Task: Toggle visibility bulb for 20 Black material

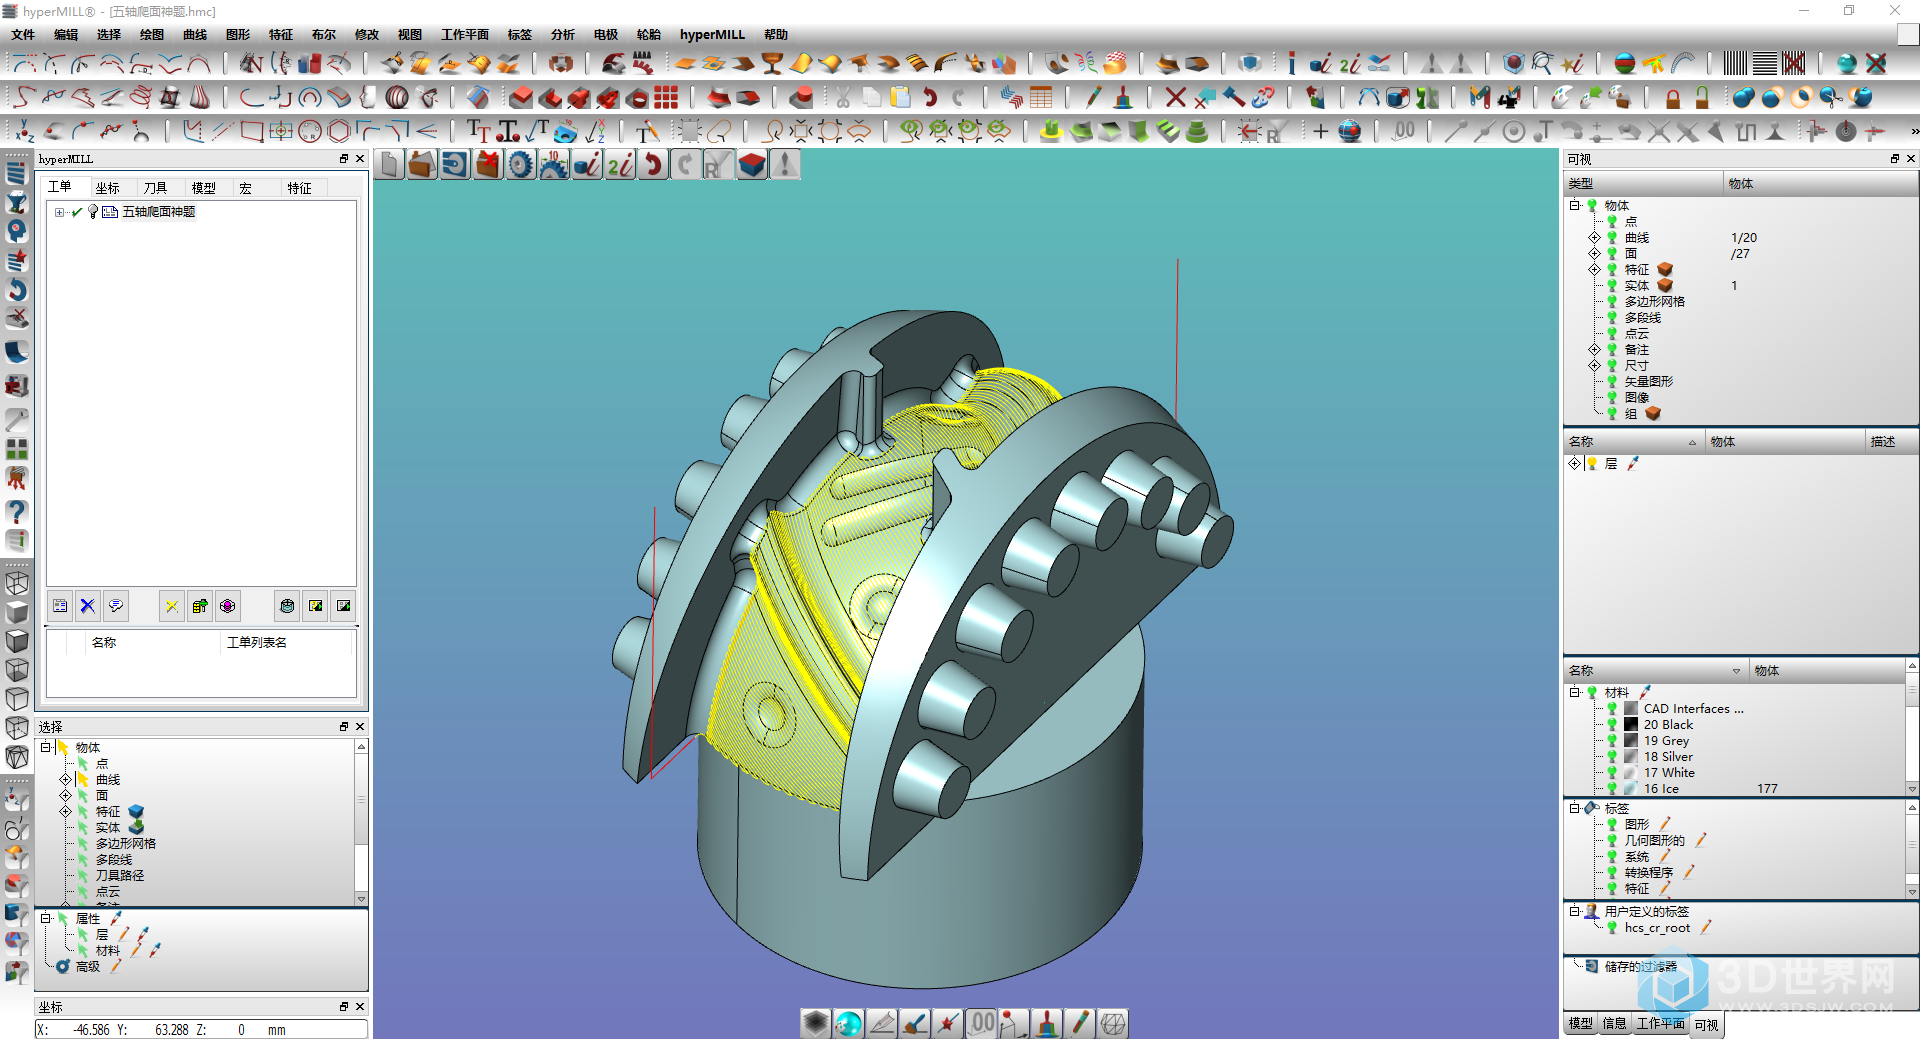Action: [1612, 724]
